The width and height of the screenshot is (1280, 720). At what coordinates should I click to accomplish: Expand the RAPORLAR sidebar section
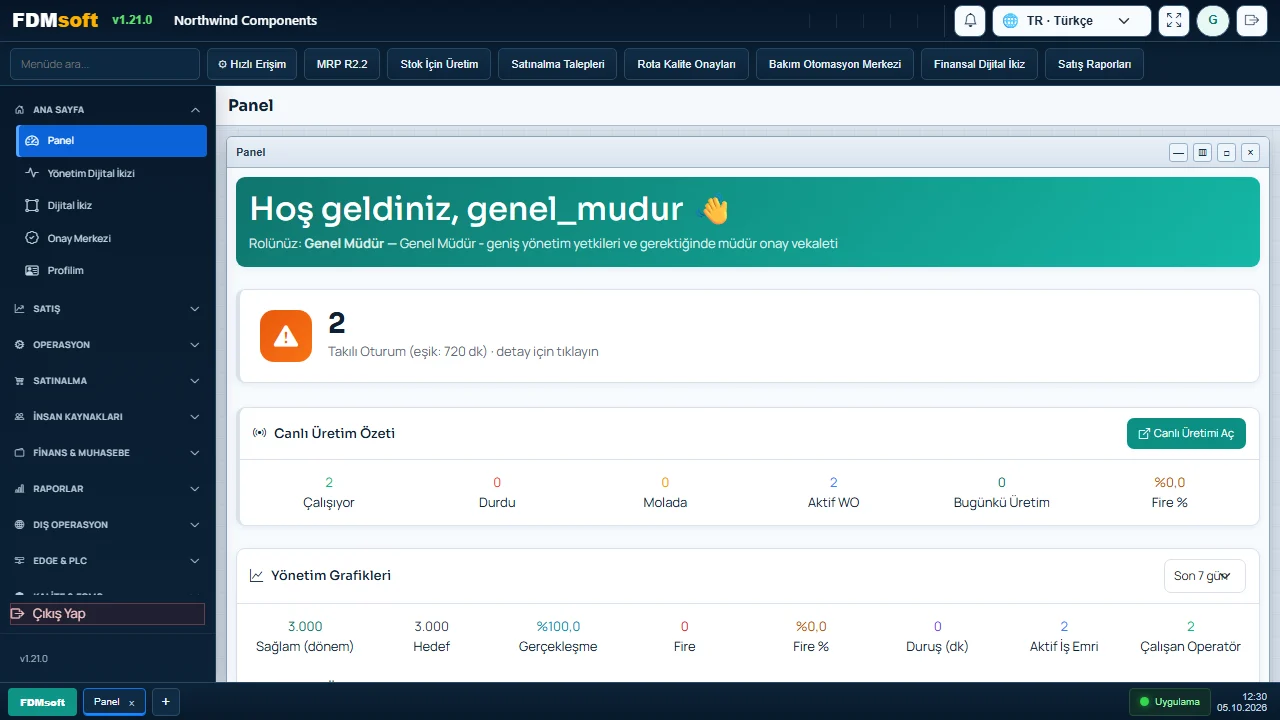[108, 489]
